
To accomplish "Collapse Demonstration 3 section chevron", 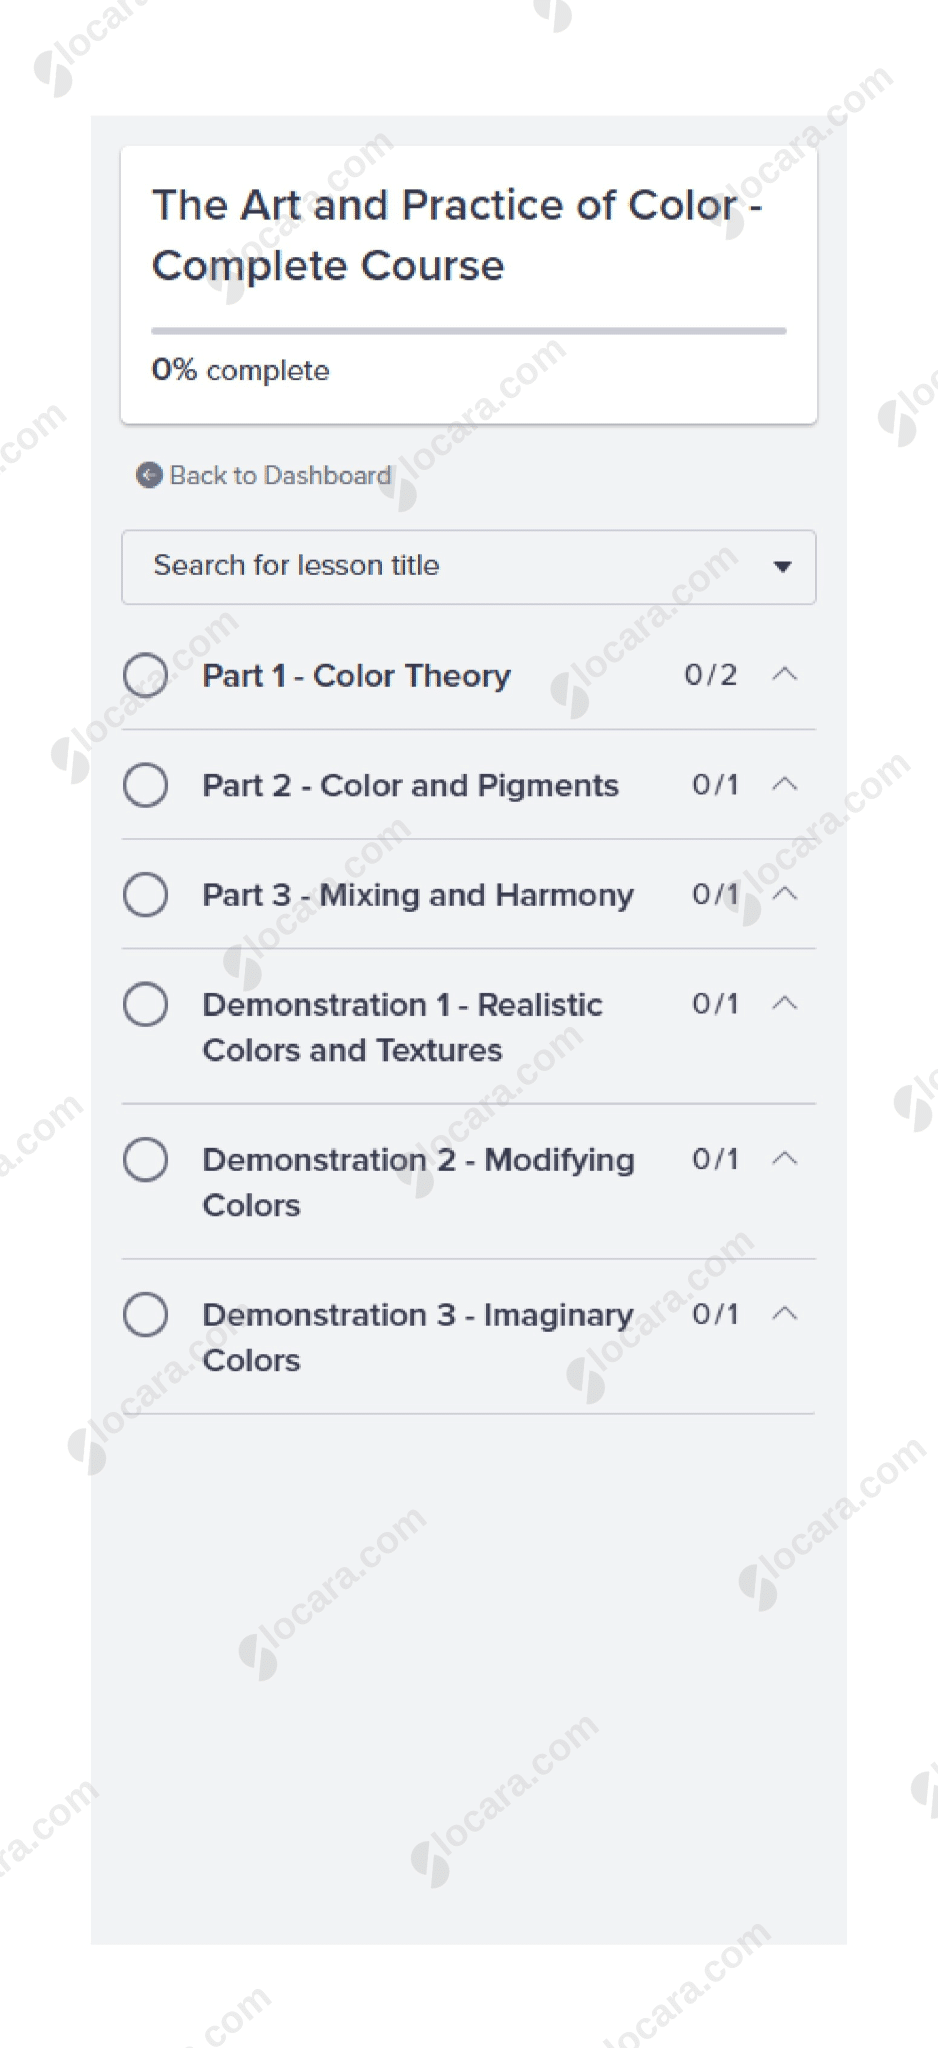I will point(785,1313).
